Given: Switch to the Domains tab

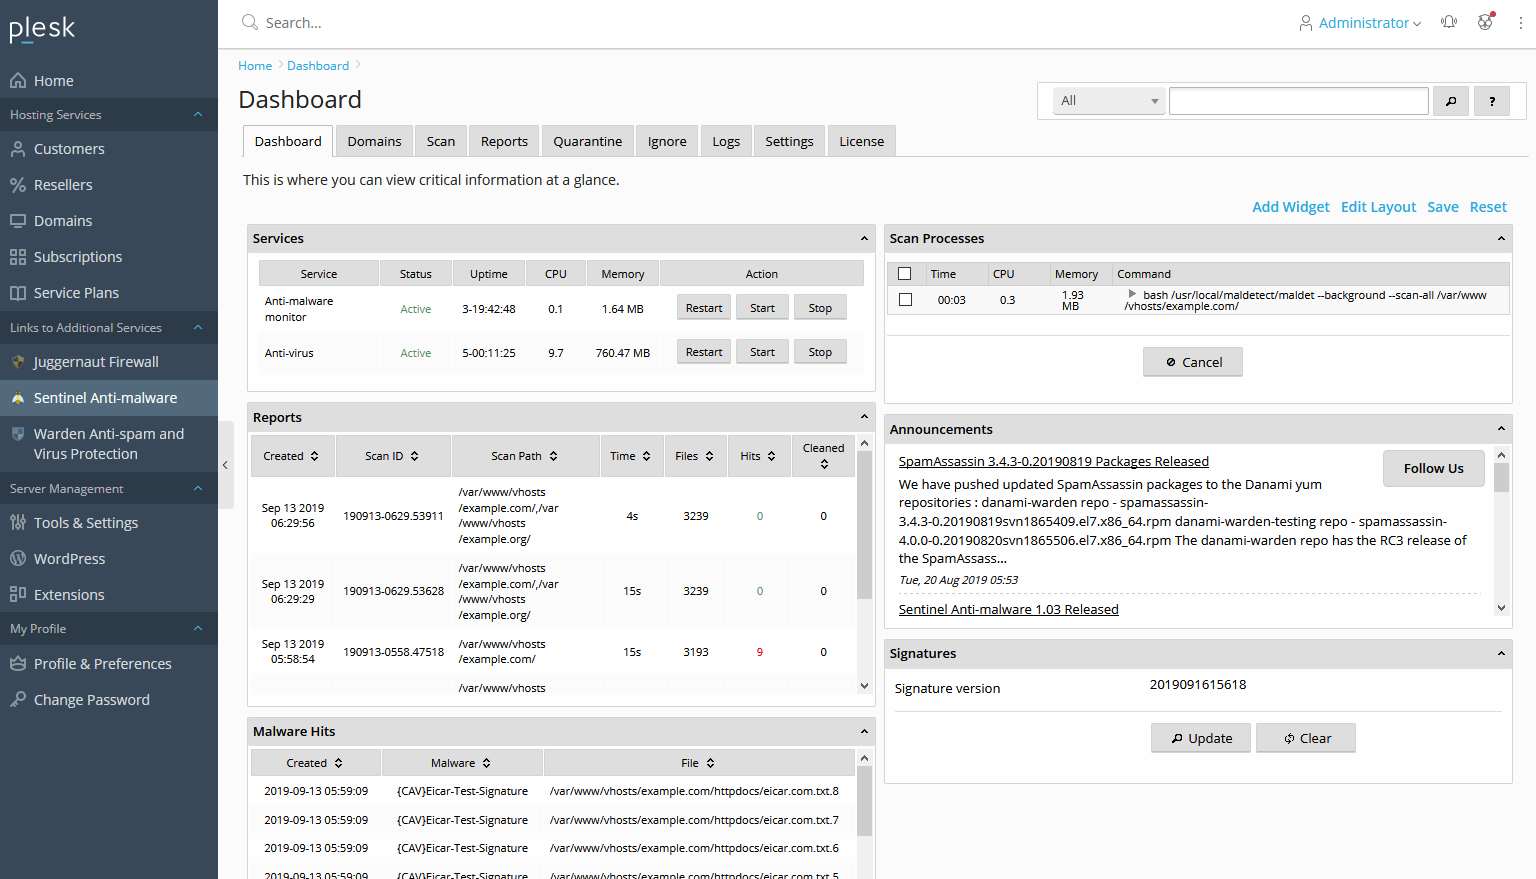Looking at the screenshot, I should 374,141.
